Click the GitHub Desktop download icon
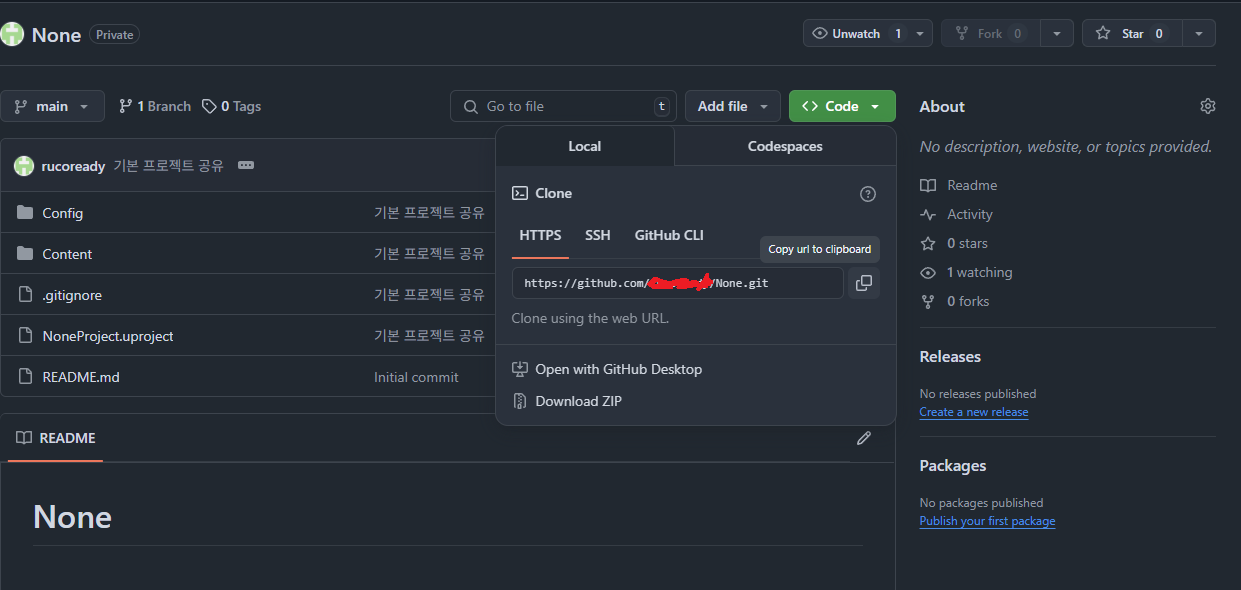 (520, 369)
